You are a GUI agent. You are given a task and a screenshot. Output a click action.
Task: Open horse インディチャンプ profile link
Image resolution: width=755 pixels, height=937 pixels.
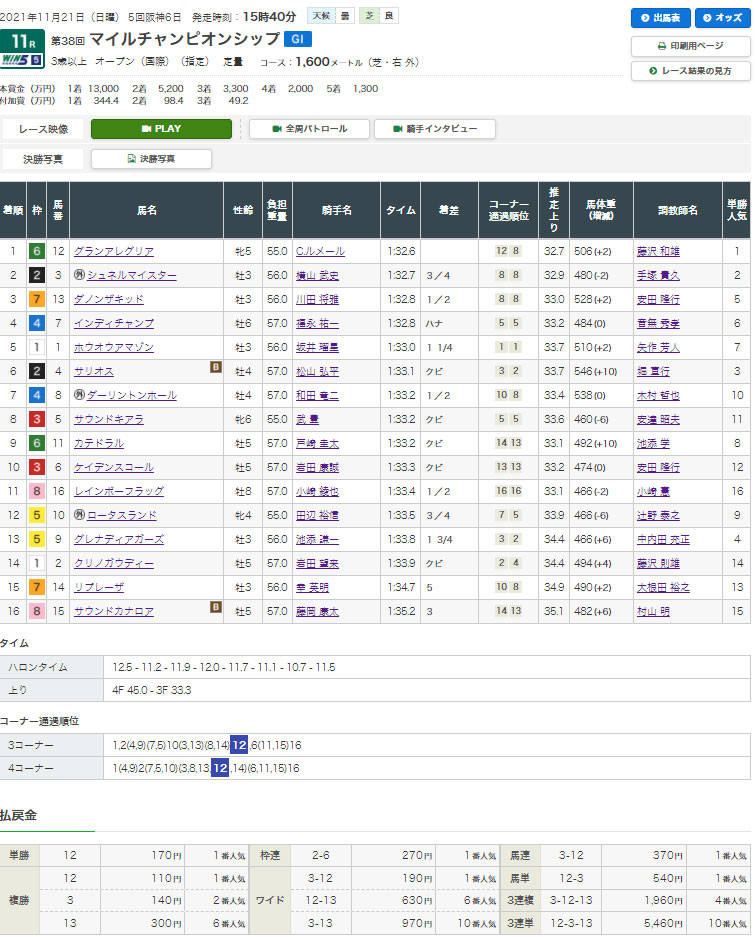(x=113, y=324)
